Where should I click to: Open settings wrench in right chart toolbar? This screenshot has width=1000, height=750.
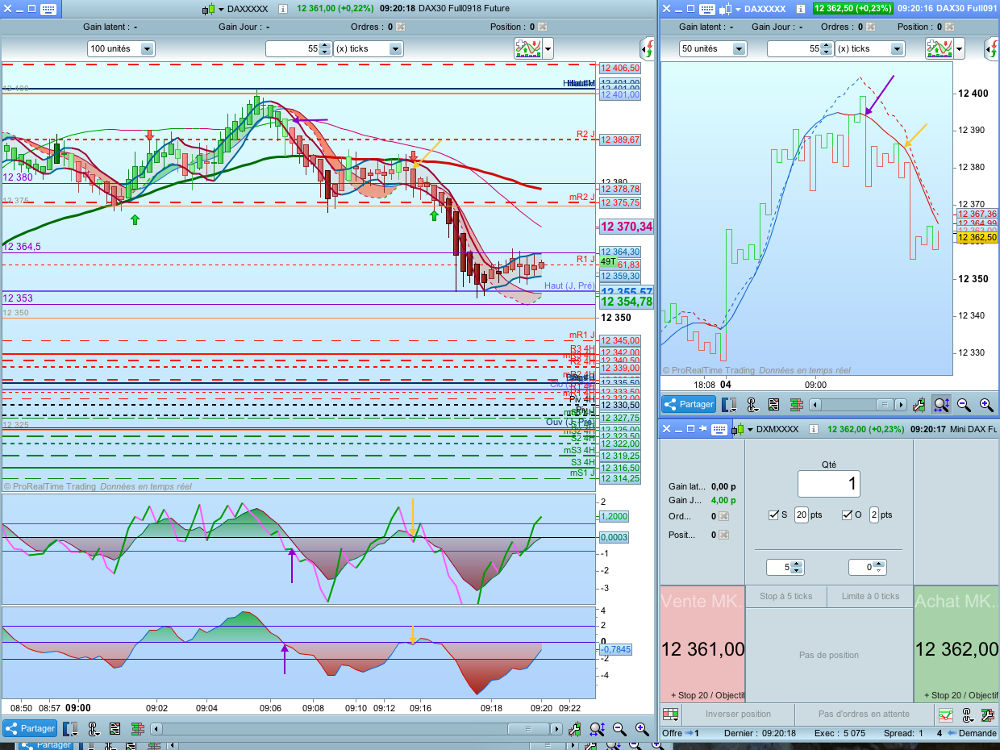tap(919, 404)
